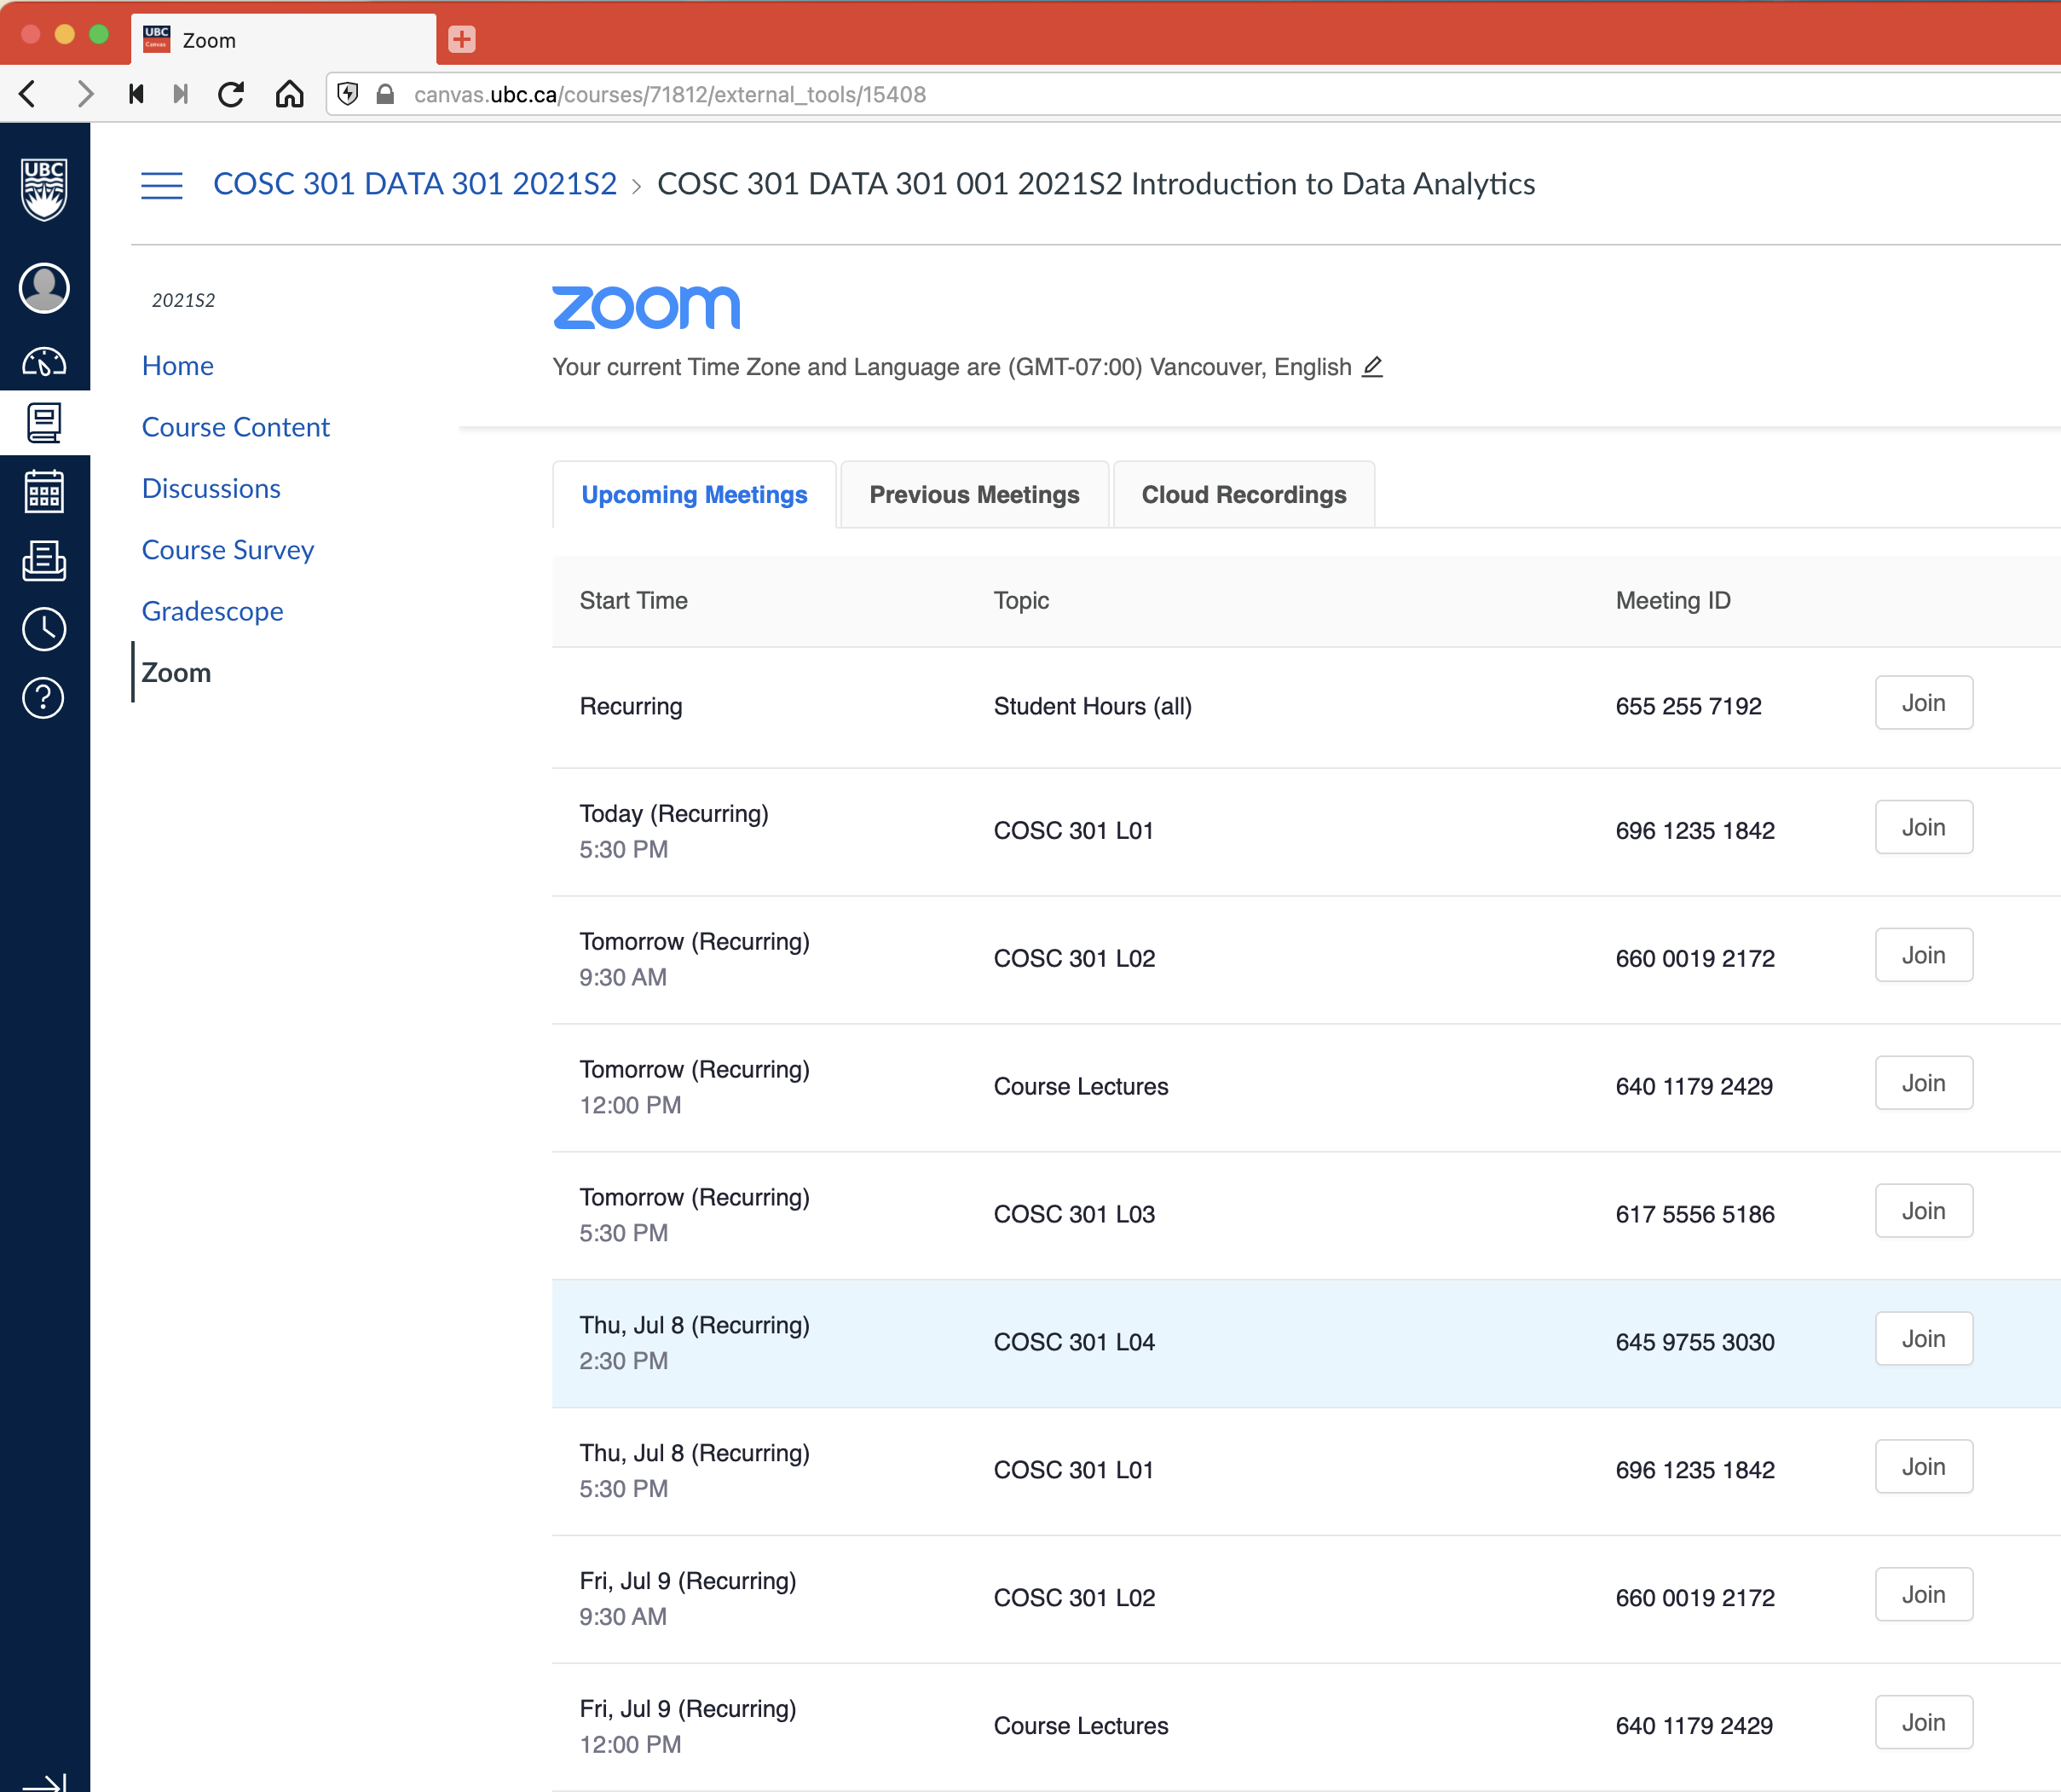Open the Dashboard speedometer icon
Viewport: 2061px width, 1792px height.
point(44,361)
